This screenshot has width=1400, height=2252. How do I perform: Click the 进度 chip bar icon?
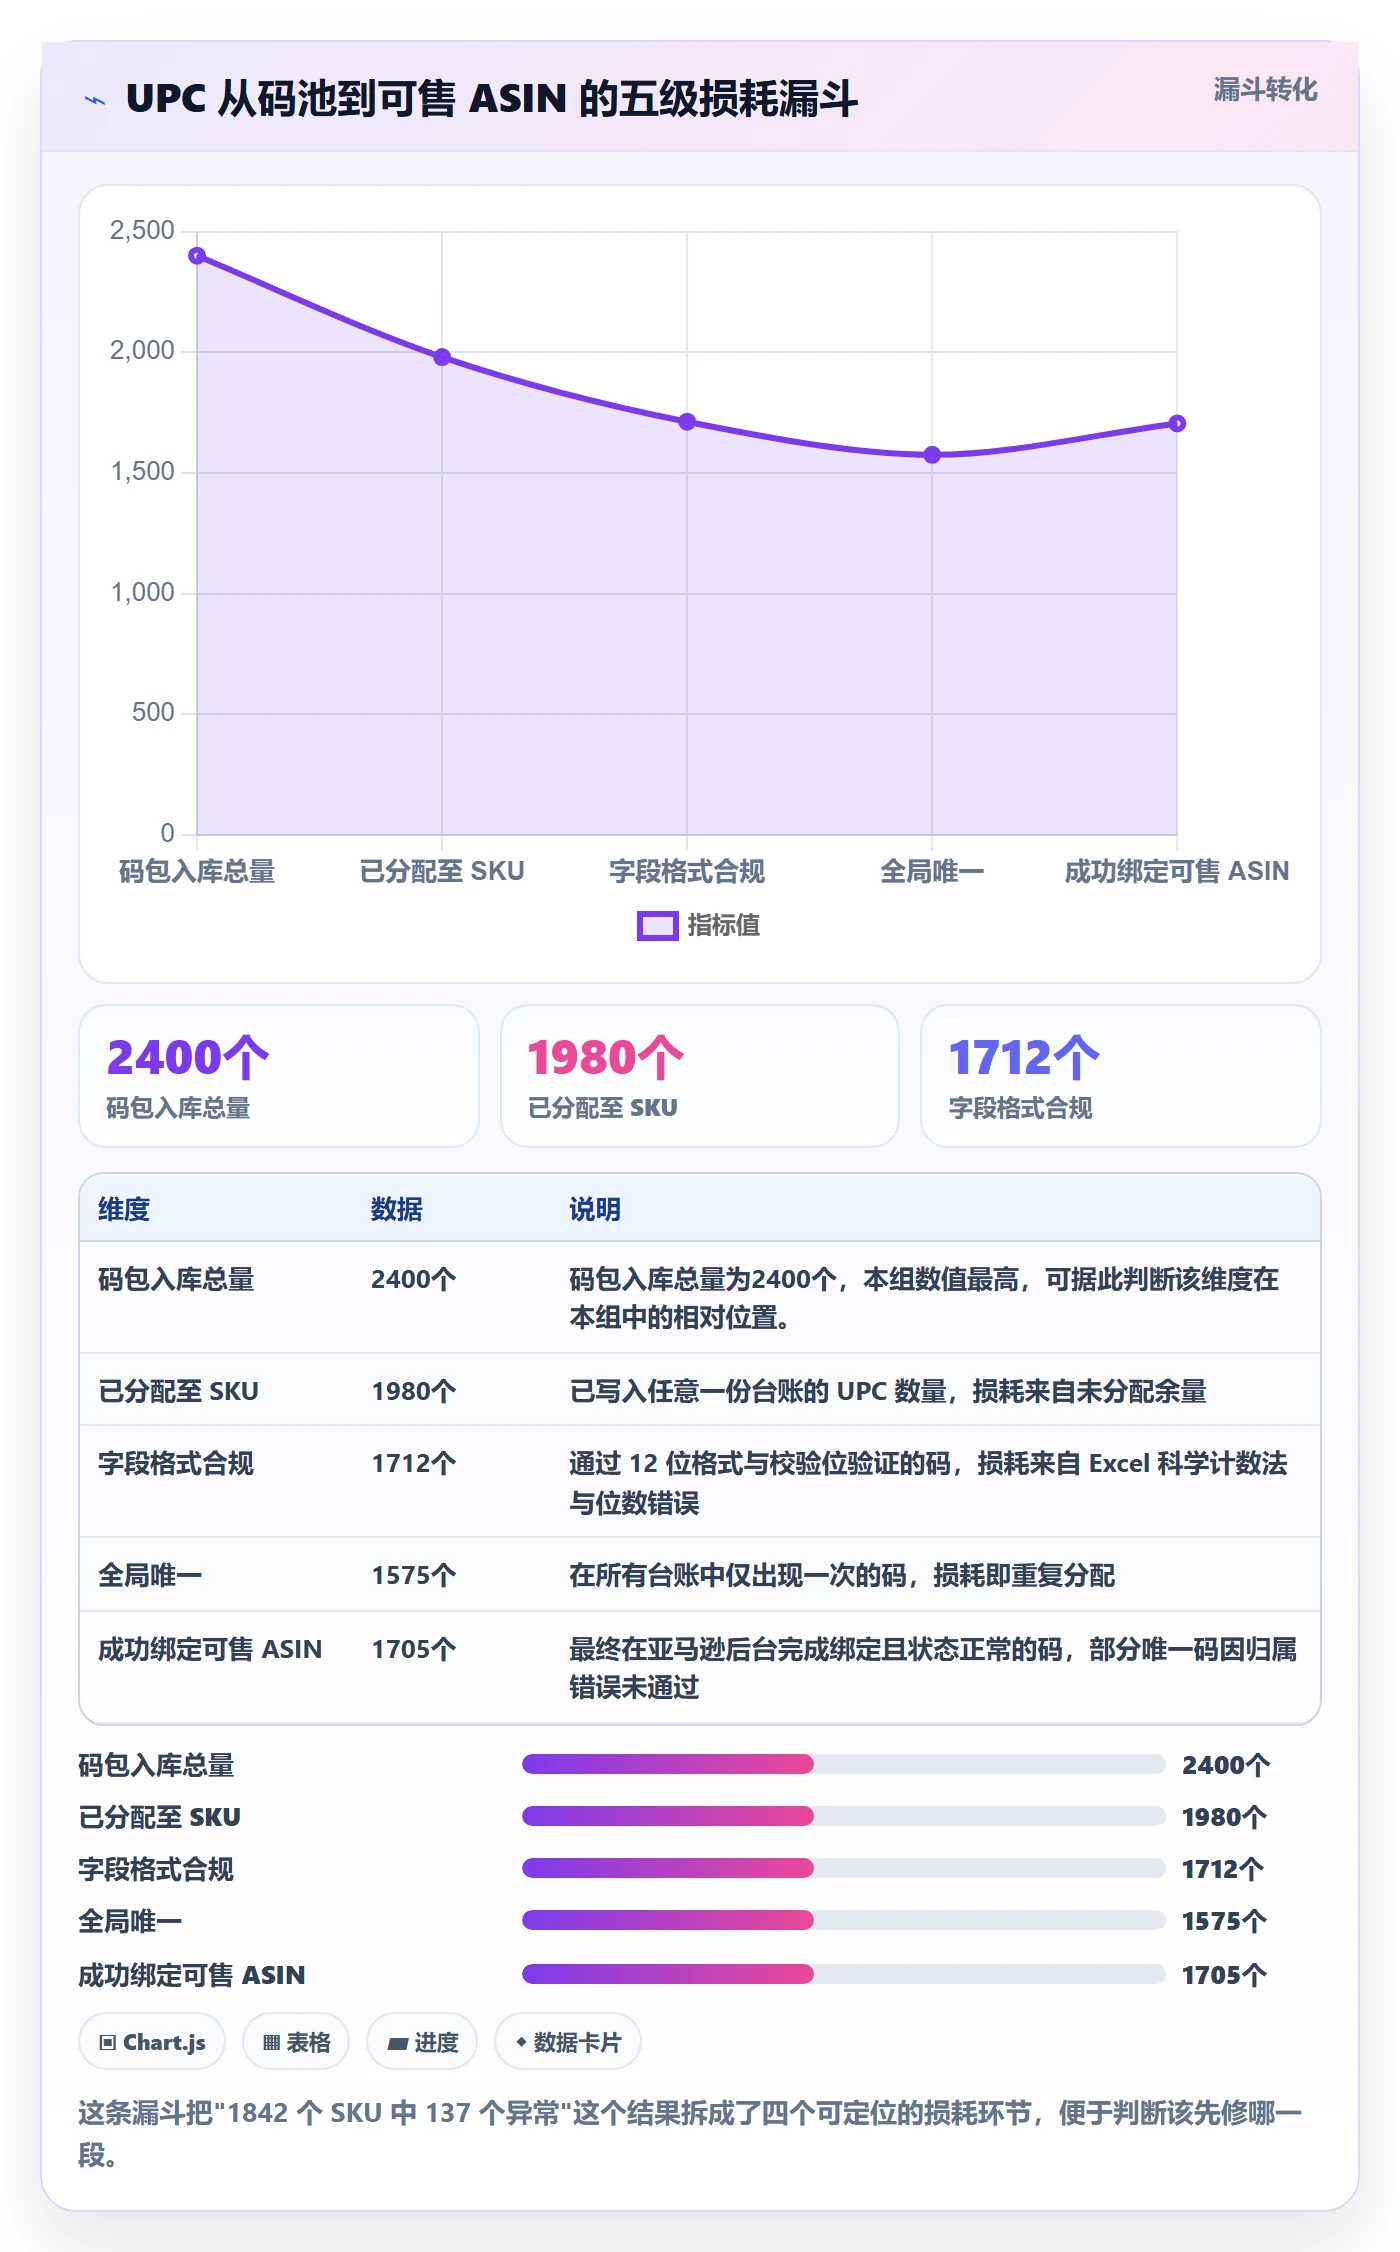tap(397, 2044)
